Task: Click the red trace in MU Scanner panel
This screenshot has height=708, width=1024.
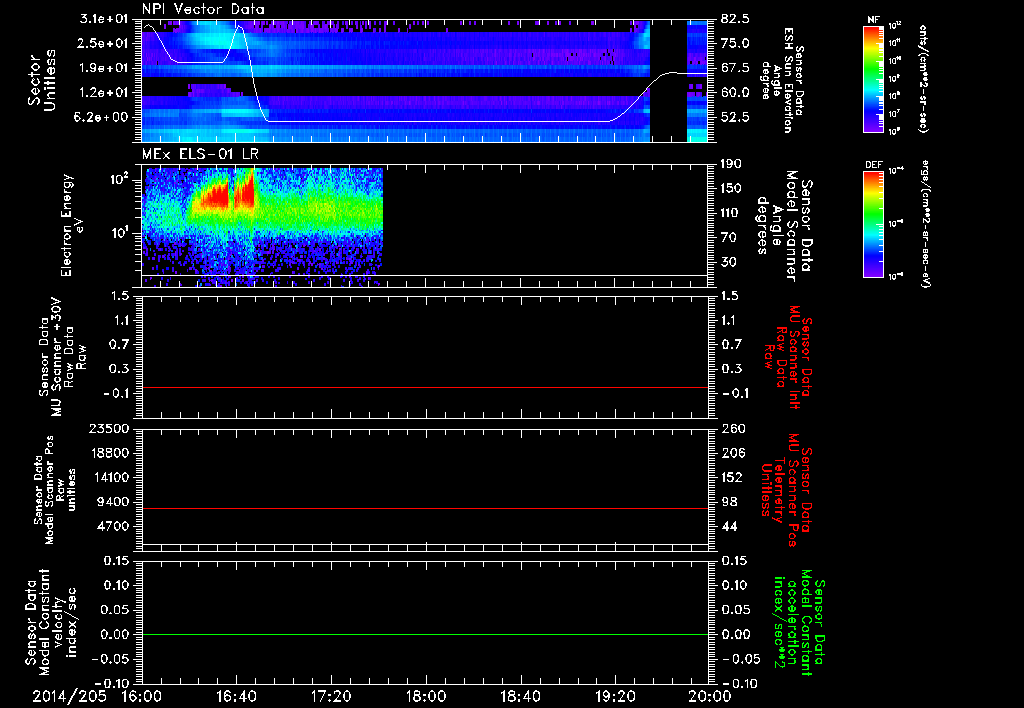Action: click(x=425, y=387)
